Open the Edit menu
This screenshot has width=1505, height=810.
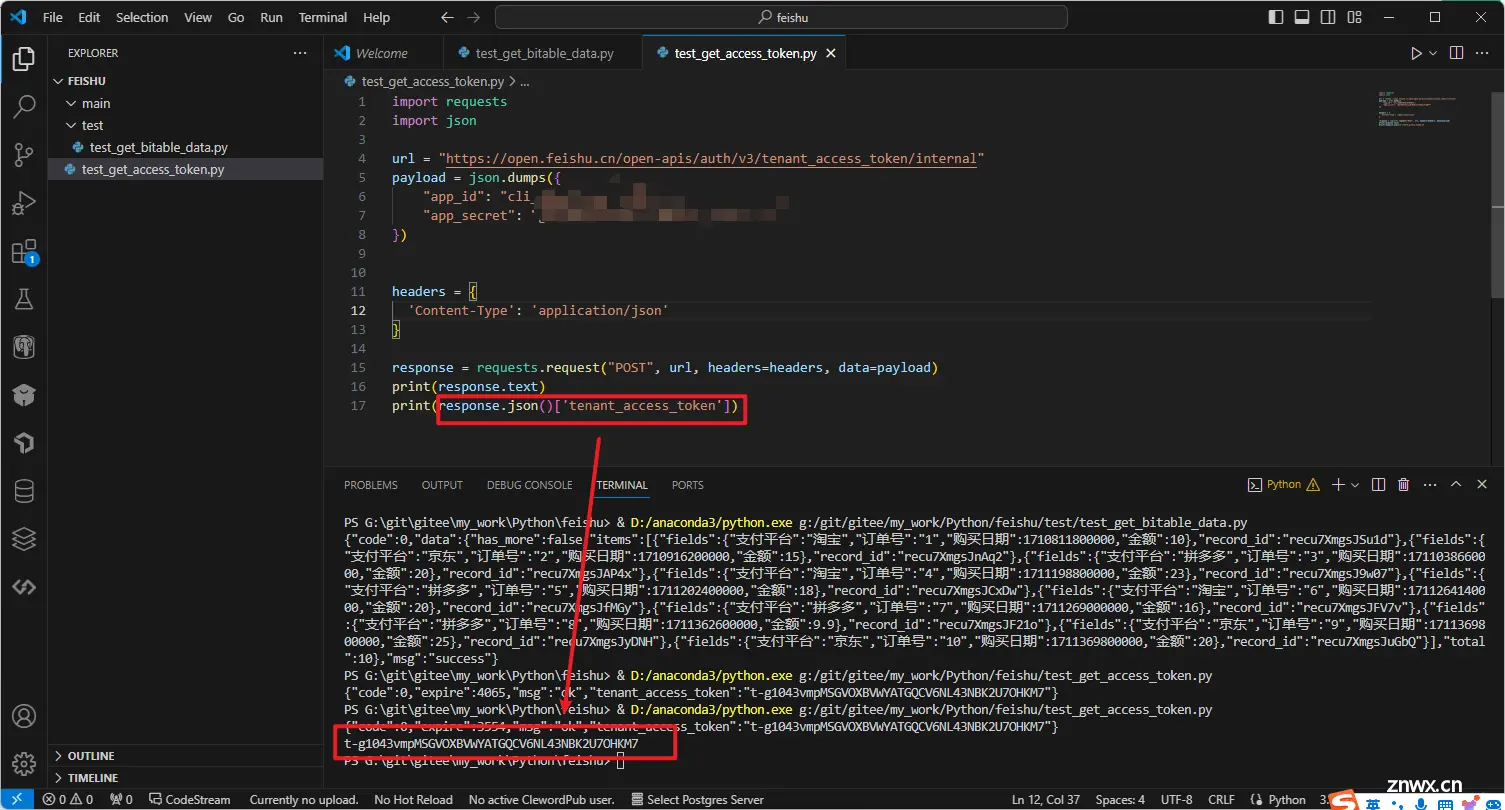(x=89, y=17)
